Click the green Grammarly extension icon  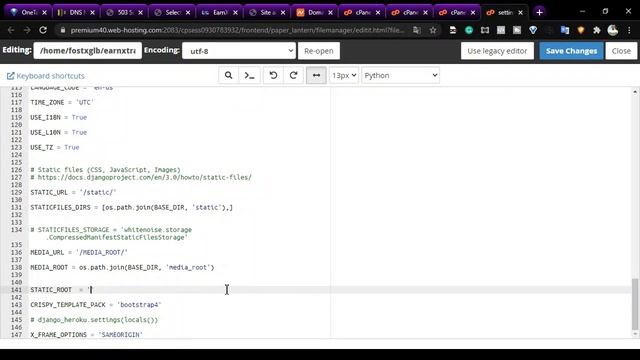tap(469, 30)
